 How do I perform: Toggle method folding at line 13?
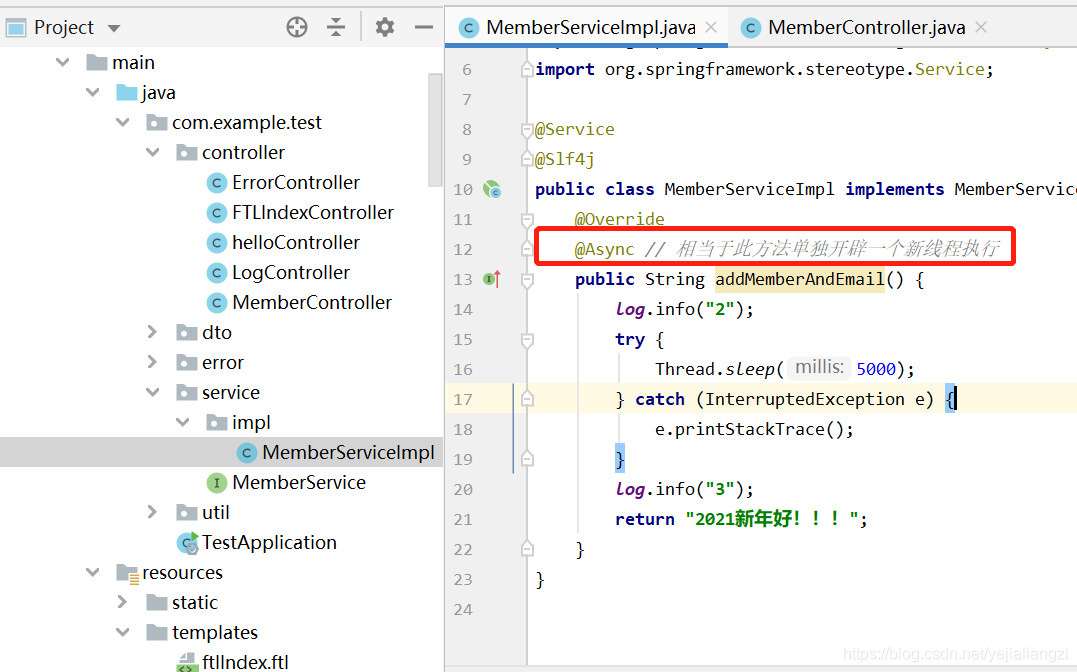(x=527, y=280)
